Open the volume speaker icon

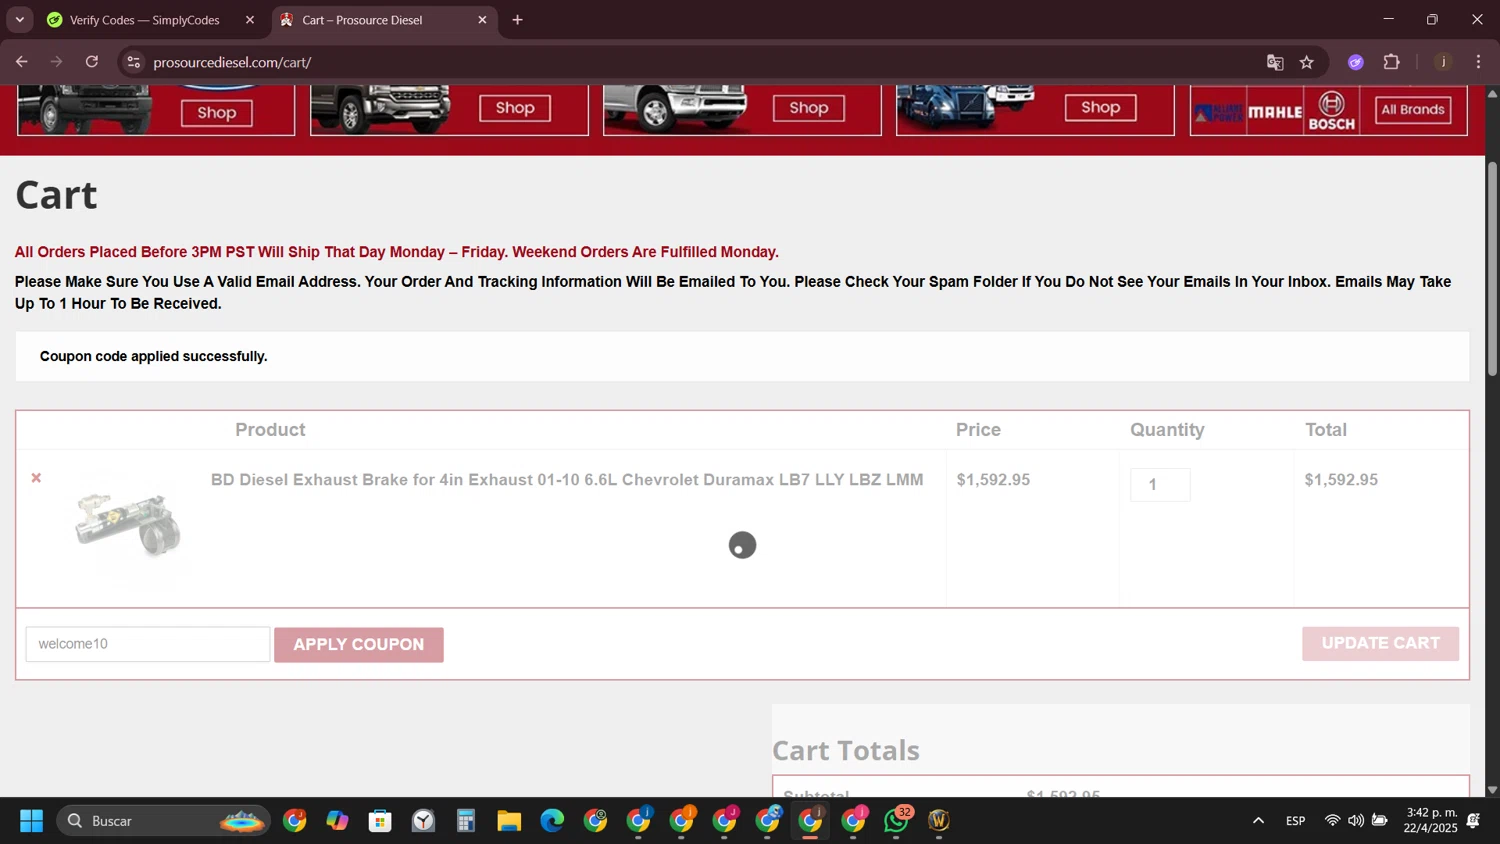point(1355,821)
